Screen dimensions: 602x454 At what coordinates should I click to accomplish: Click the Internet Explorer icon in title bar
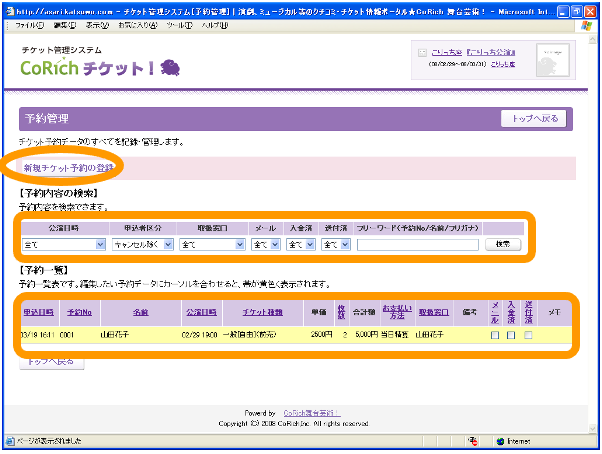point(9,8)
